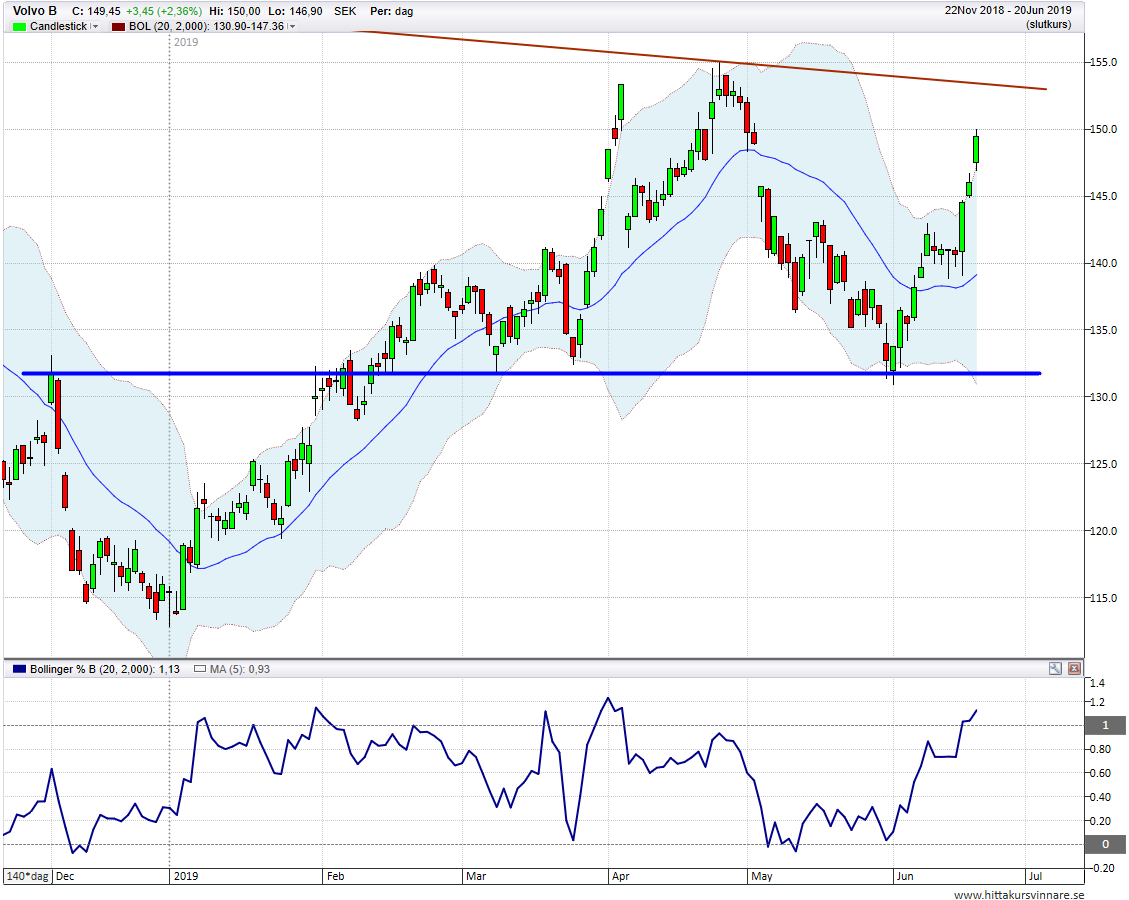The width and height of the screenshot is (1129, 900).
Task: Click the 150.0 price axis label
Action: click(1103, 130)
